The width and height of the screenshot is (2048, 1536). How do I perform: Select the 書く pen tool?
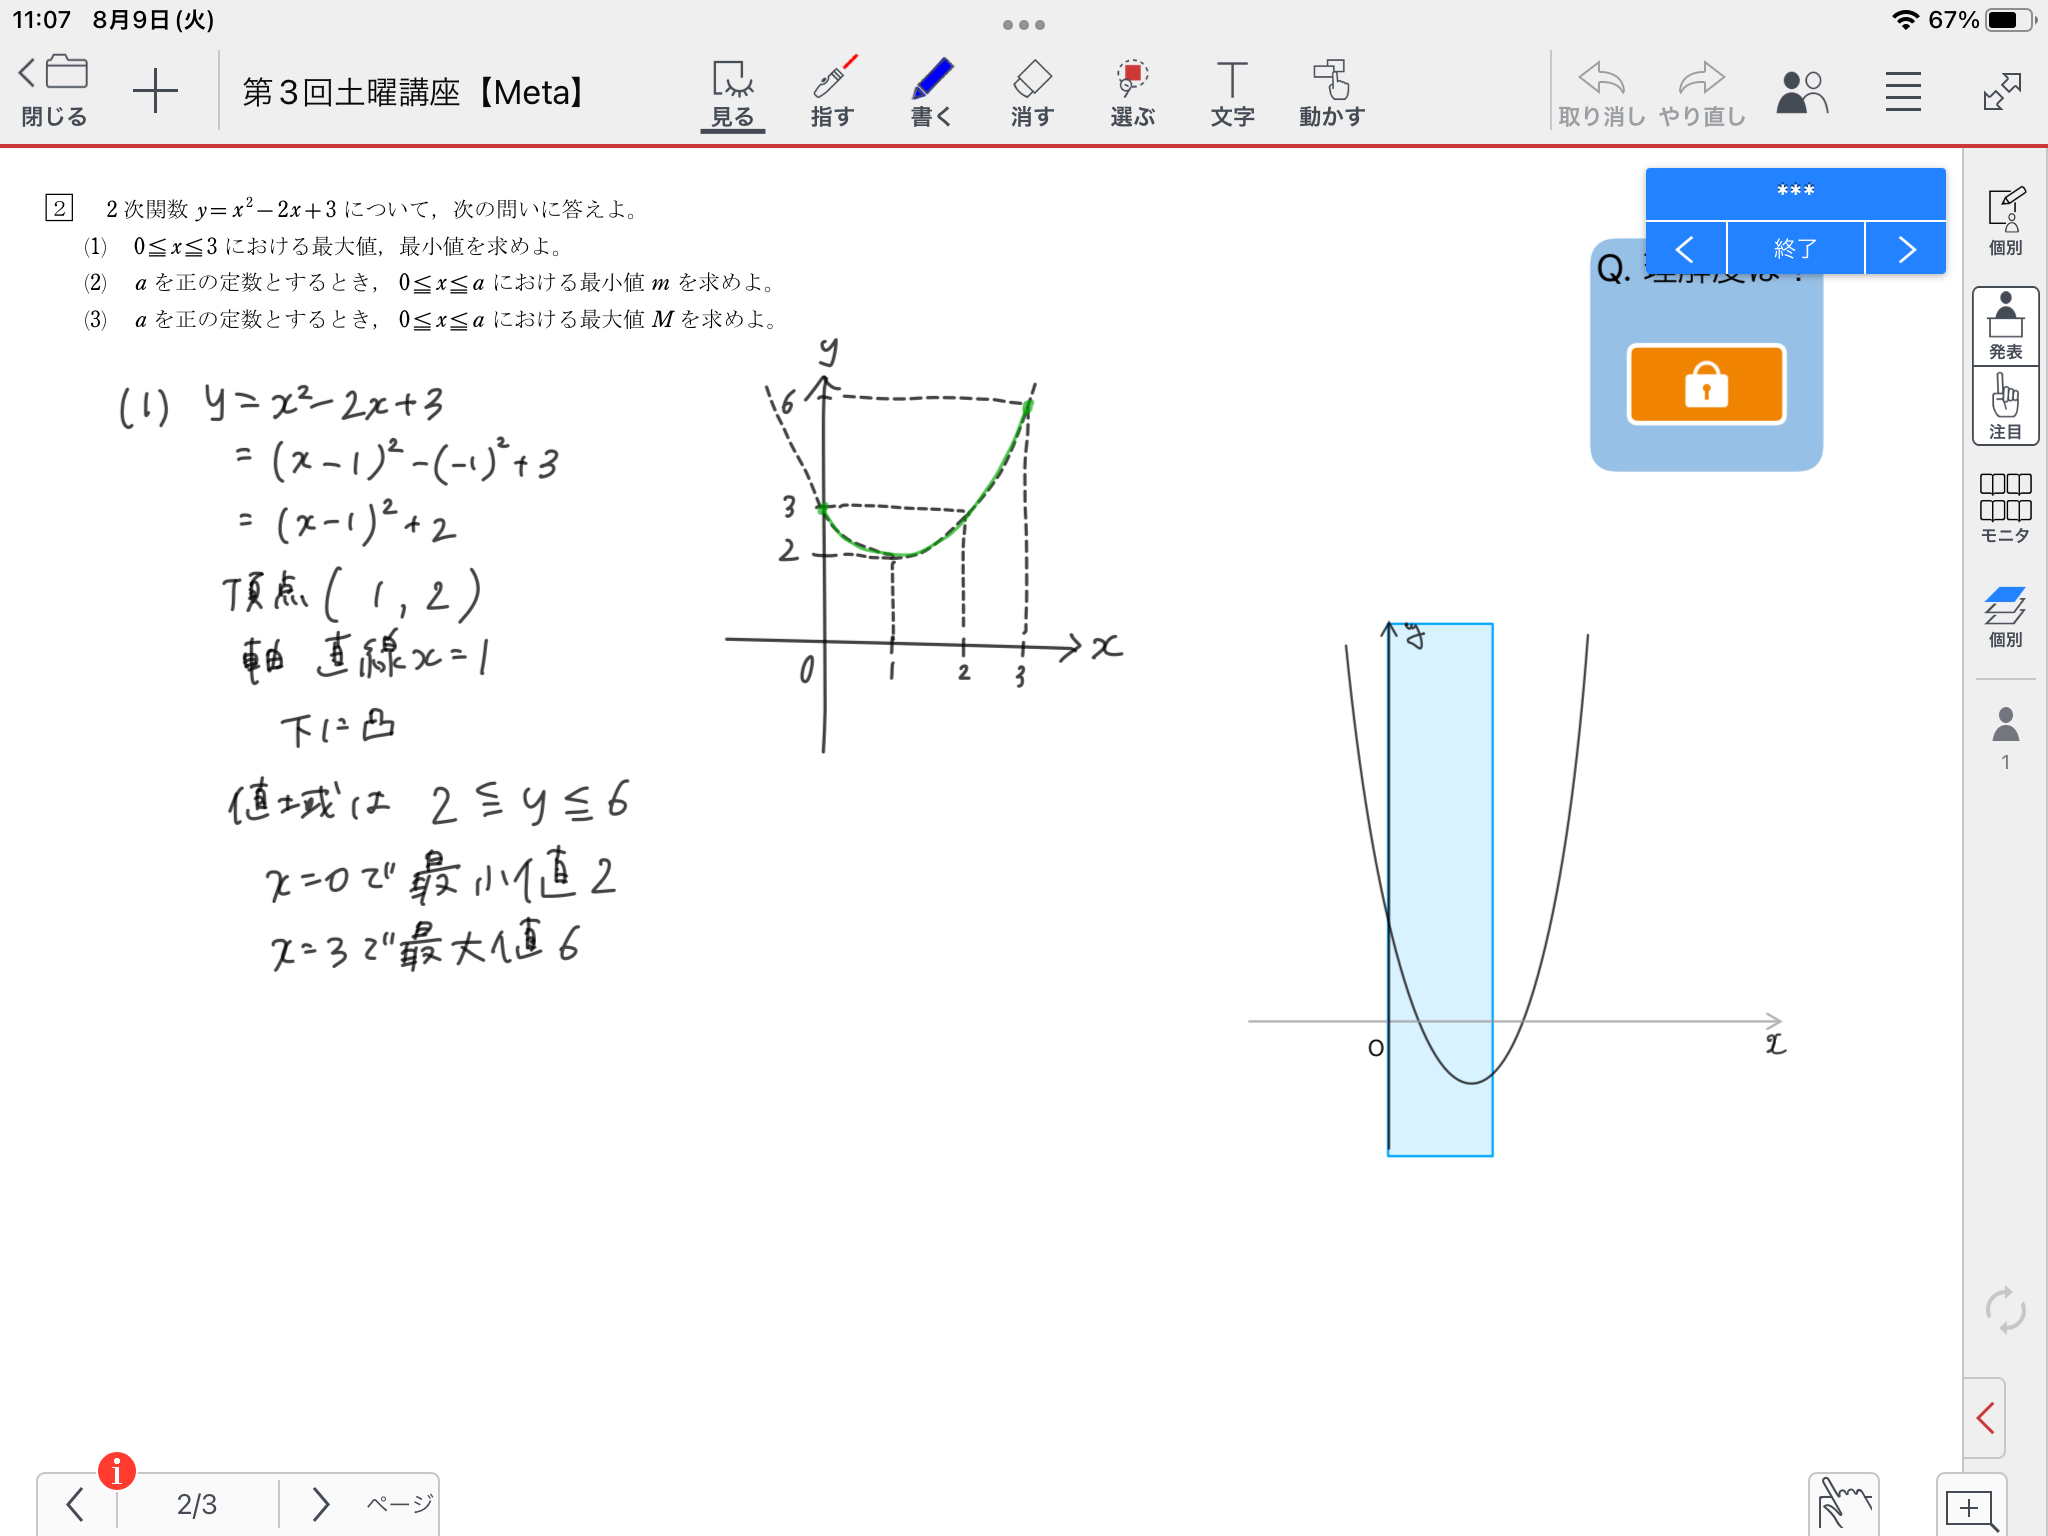pos(932,92)
